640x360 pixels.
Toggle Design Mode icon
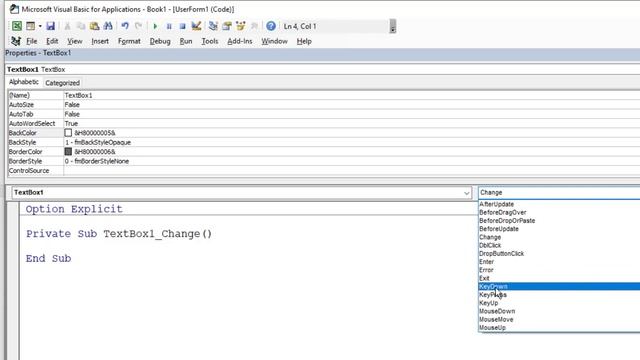(196, 26)
